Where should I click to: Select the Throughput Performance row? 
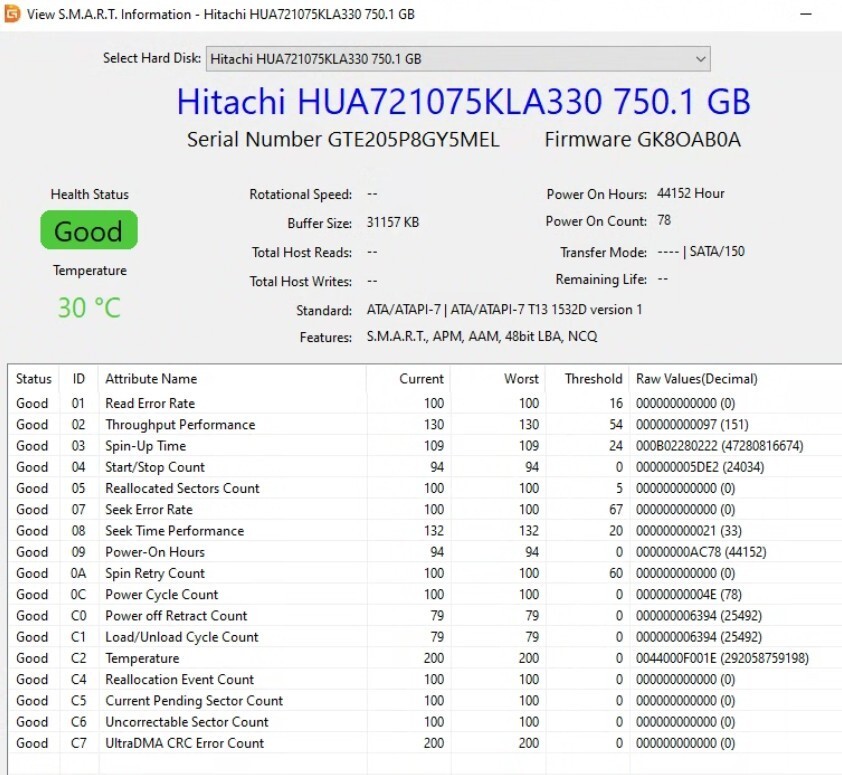[x=425, y=424]
